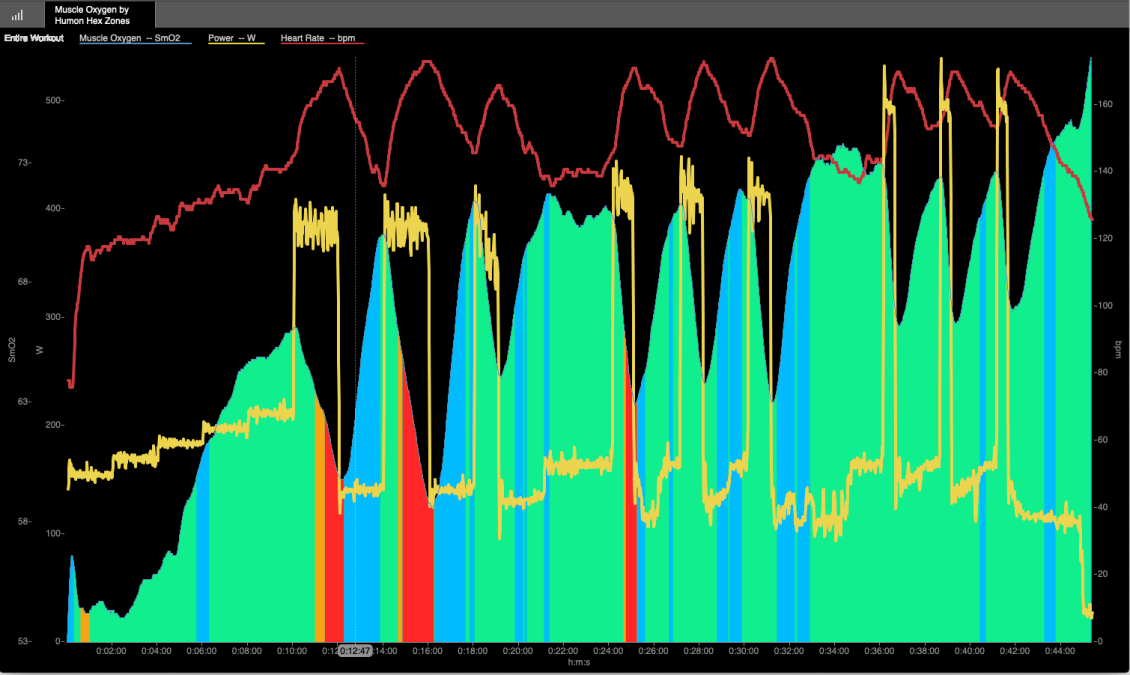Click the 0:16:00 time axis label
Viewport: 1130px width, 675px height.
pos(427,651)
